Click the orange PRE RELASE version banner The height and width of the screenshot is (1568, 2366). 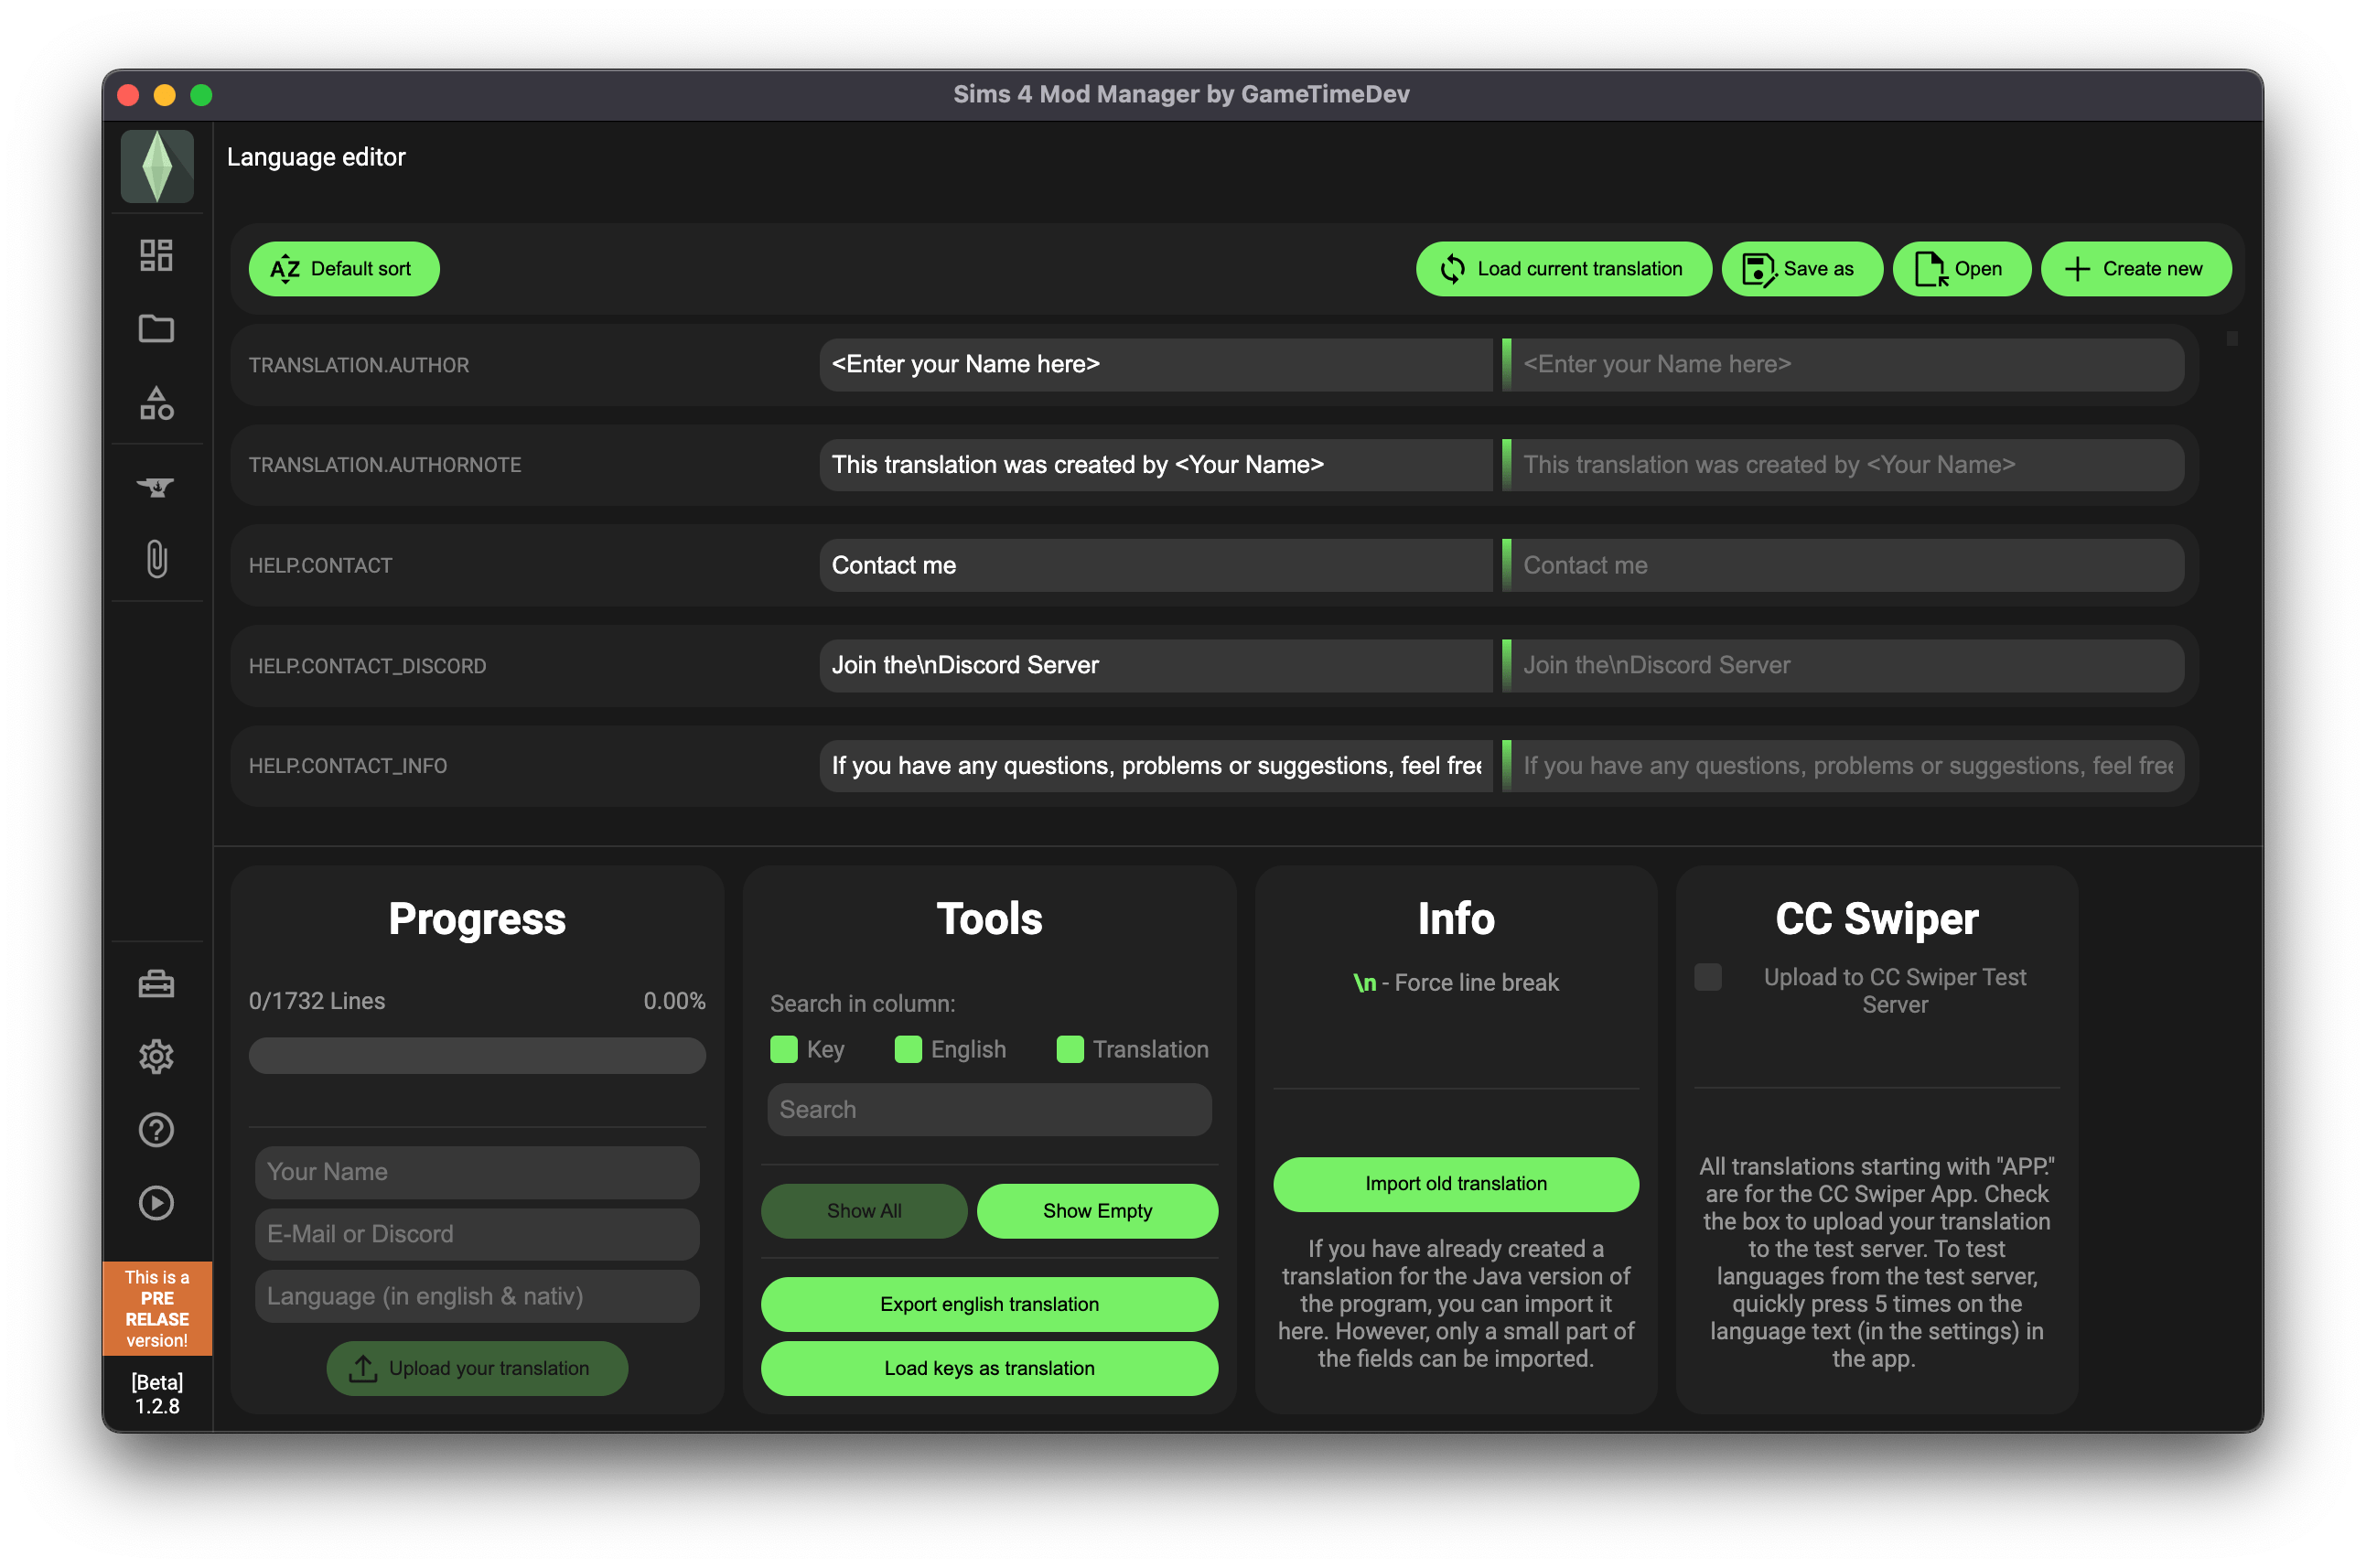(157, 1308)
